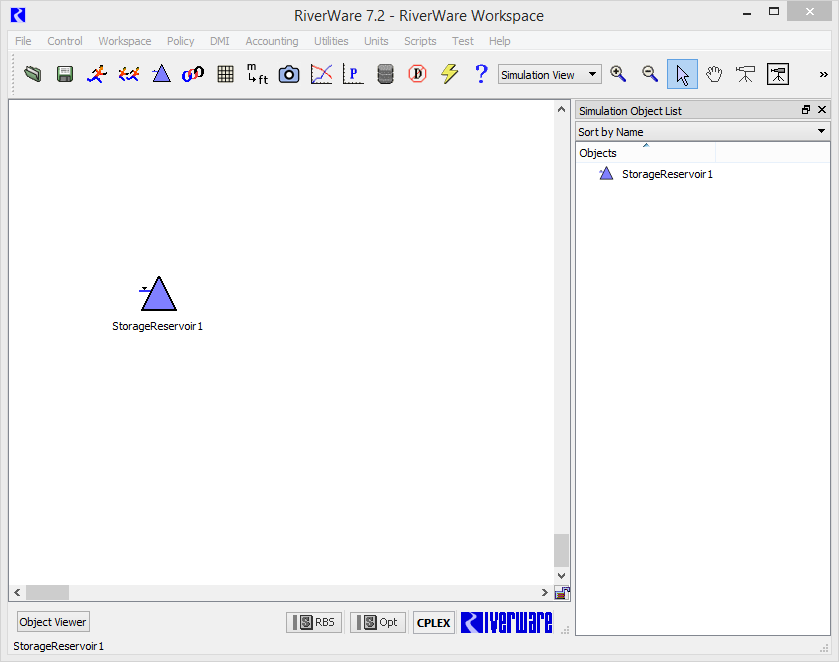Image resolution: width=839 pixels, height=662 pixels.
Task: Open the Workspace menu
Action: (125, 41)
